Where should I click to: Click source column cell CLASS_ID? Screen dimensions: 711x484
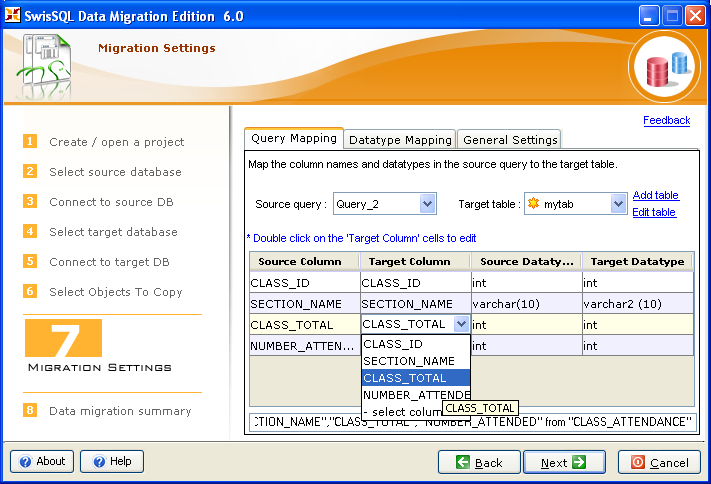(305, 283)
